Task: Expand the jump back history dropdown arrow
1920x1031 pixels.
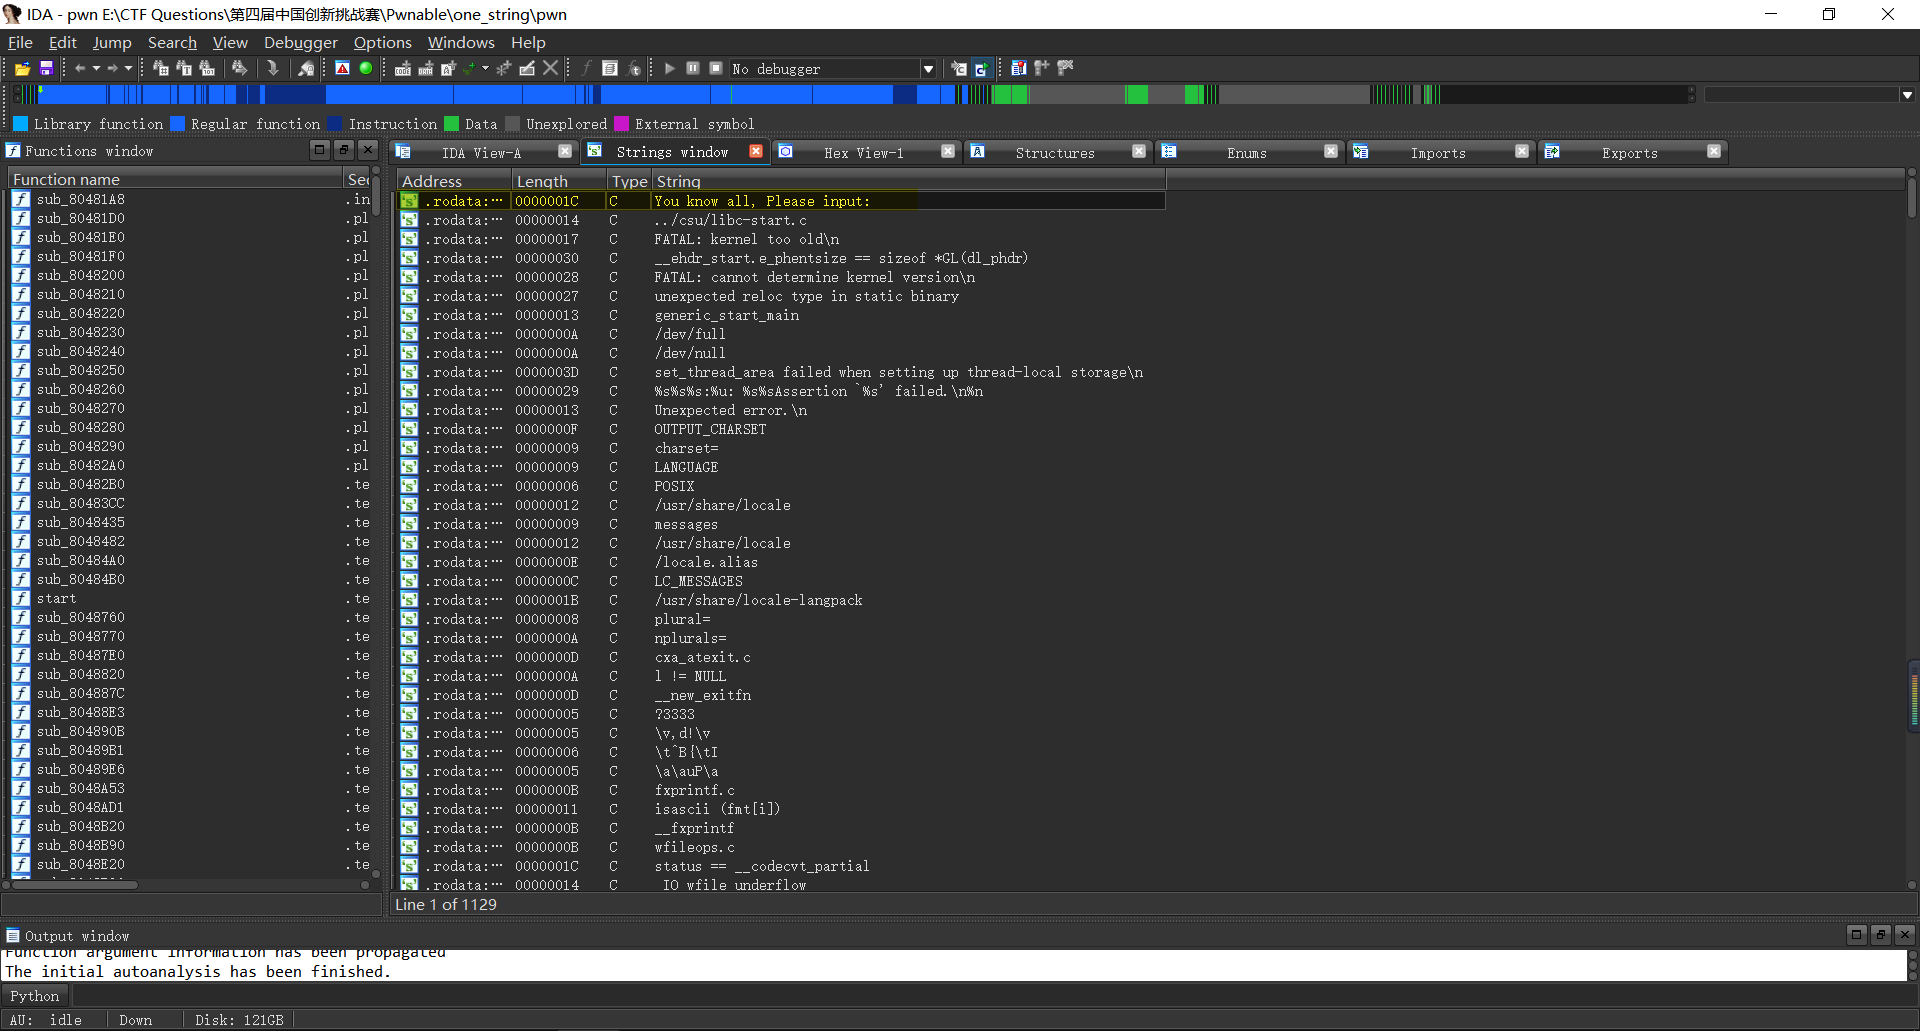Action: 96,69
